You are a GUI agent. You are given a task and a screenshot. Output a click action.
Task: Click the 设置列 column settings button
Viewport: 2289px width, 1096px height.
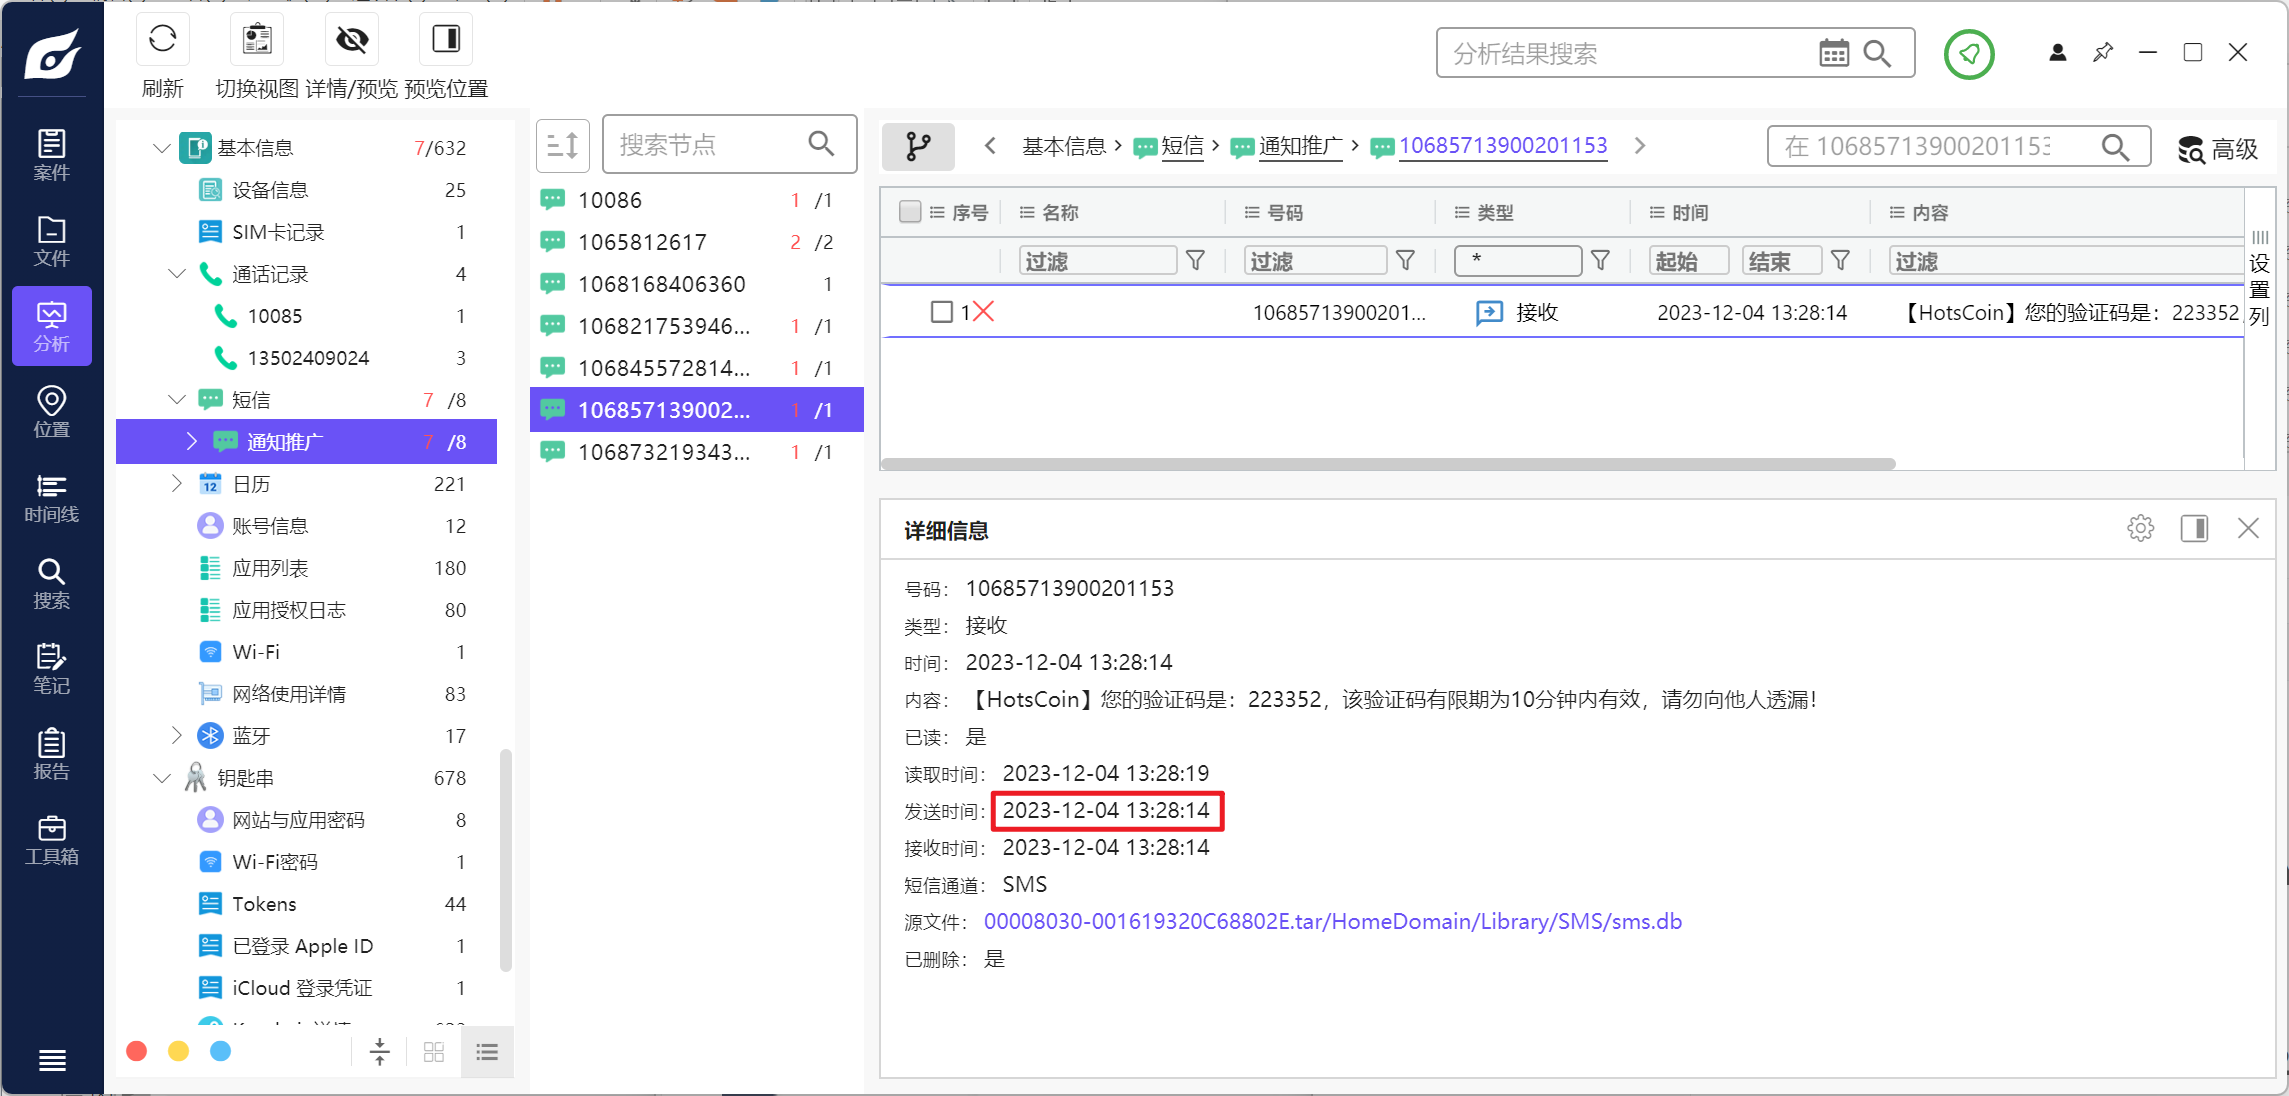click(2259, 278)
